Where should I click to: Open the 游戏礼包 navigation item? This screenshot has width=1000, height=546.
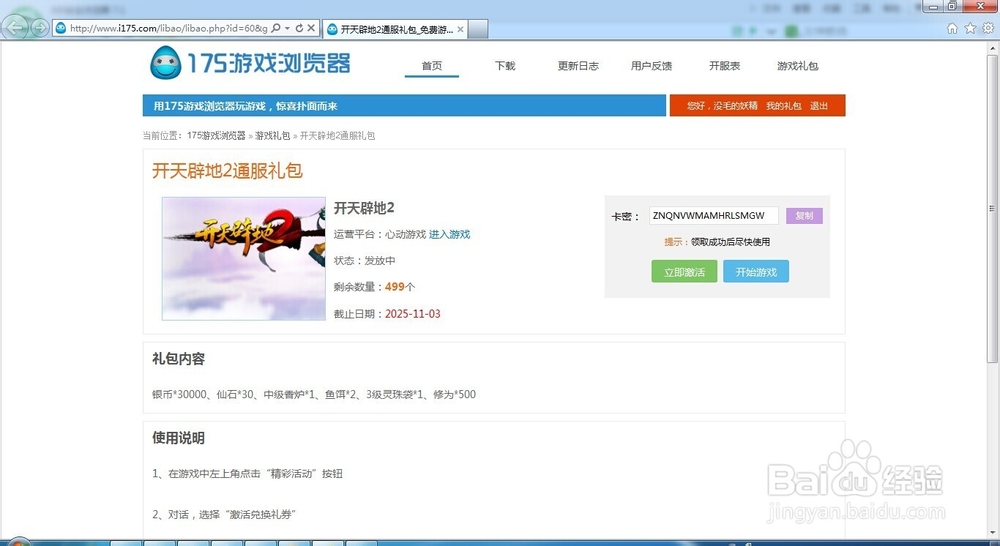pyautogui.click(x=797, y=66)
